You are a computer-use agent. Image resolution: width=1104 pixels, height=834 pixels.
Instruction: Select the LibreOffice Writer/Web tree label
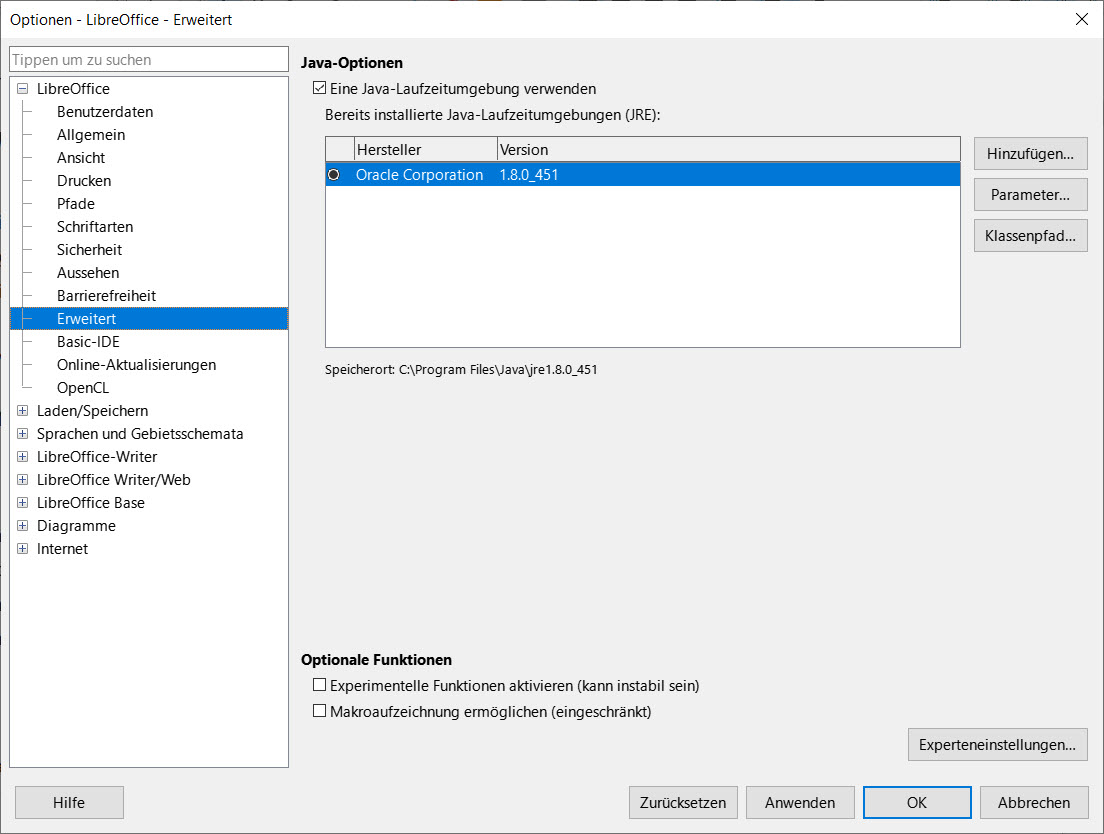(x=113, y=479)
